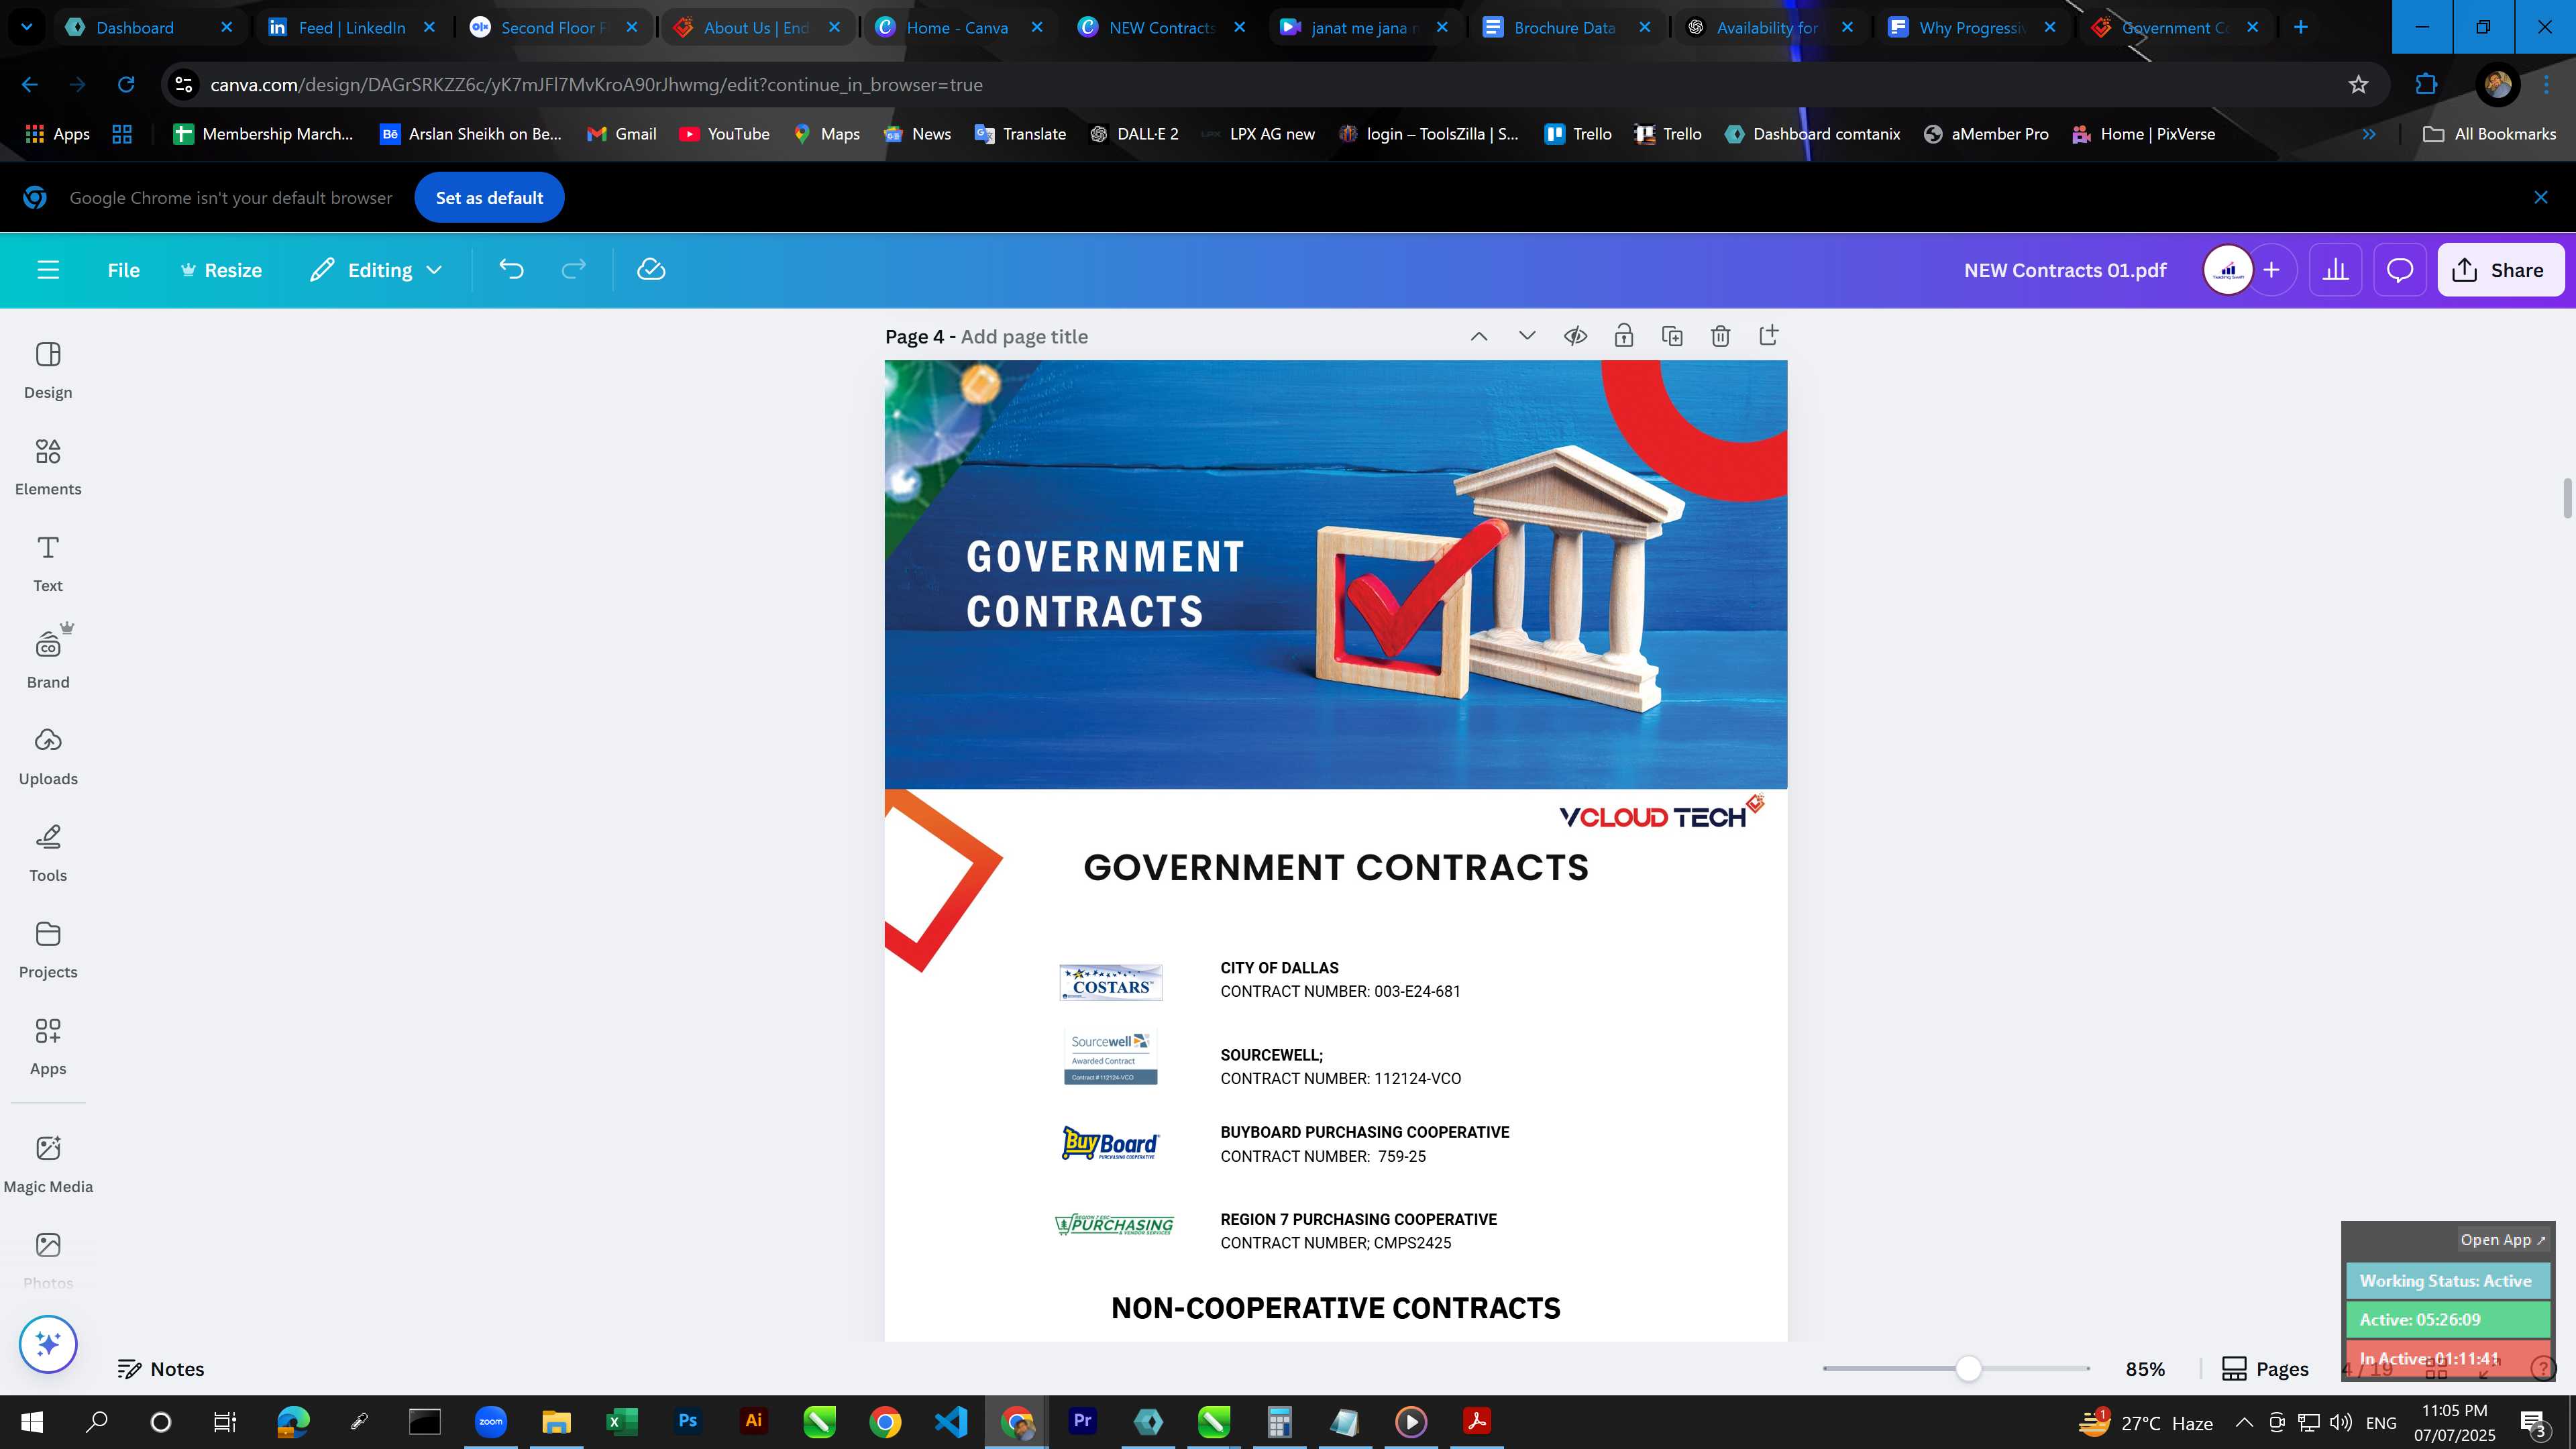Screen dimensions: 2576x1449
Task: Add a new page after Page 4
Action: (x=1768, y=336)
